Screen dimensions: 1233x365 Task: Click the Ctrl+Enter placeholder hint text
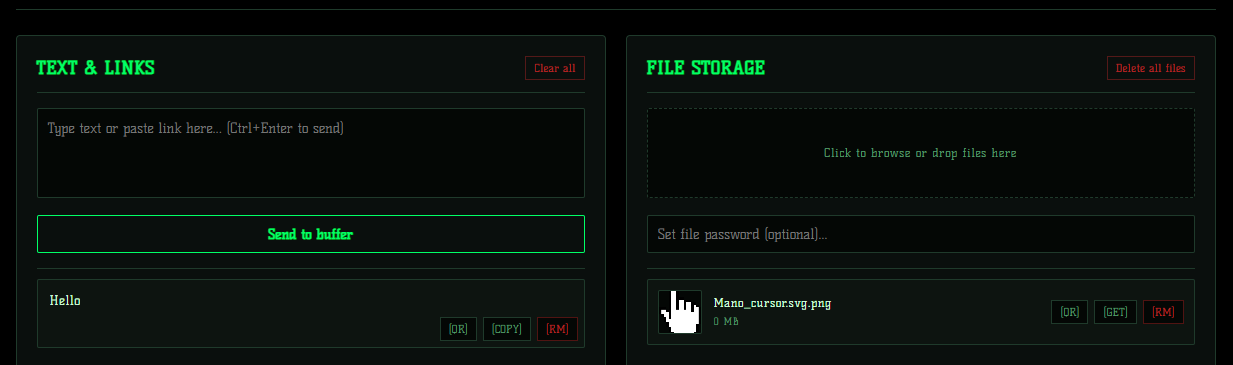[x=285, y=128]
